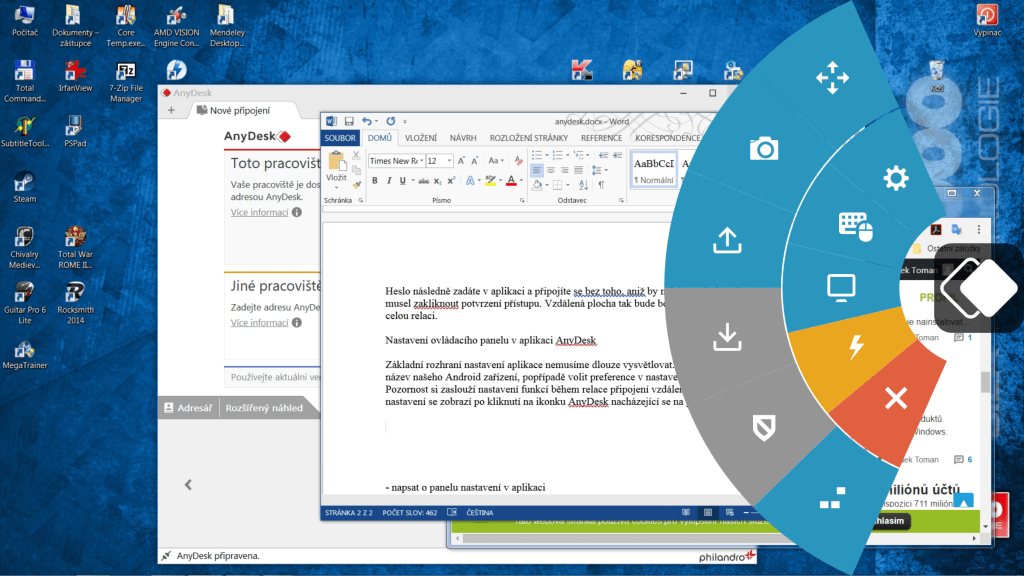Take a screenshot with the camera icon
Screen dimensions: 1024x576
coord(763,149)
